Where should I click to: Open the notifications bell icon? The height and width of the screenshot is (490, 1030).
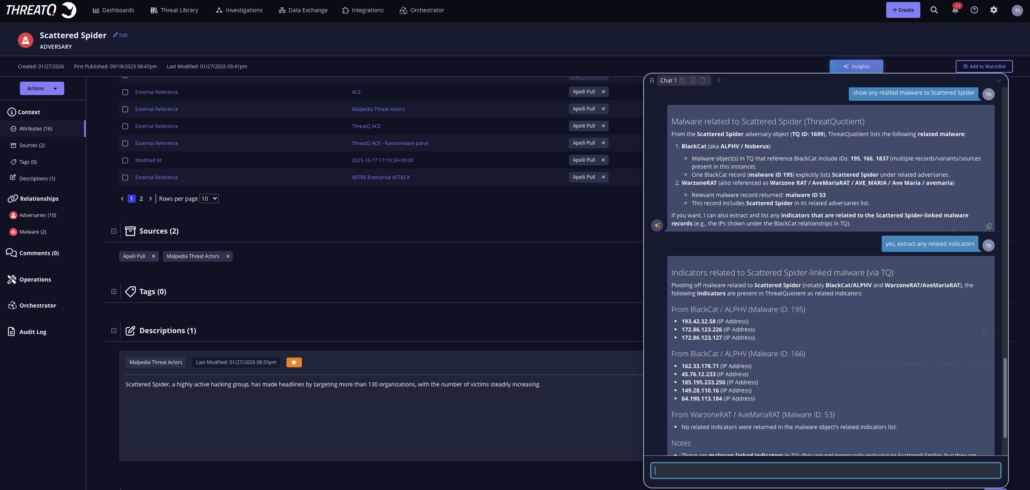[954, 10]
